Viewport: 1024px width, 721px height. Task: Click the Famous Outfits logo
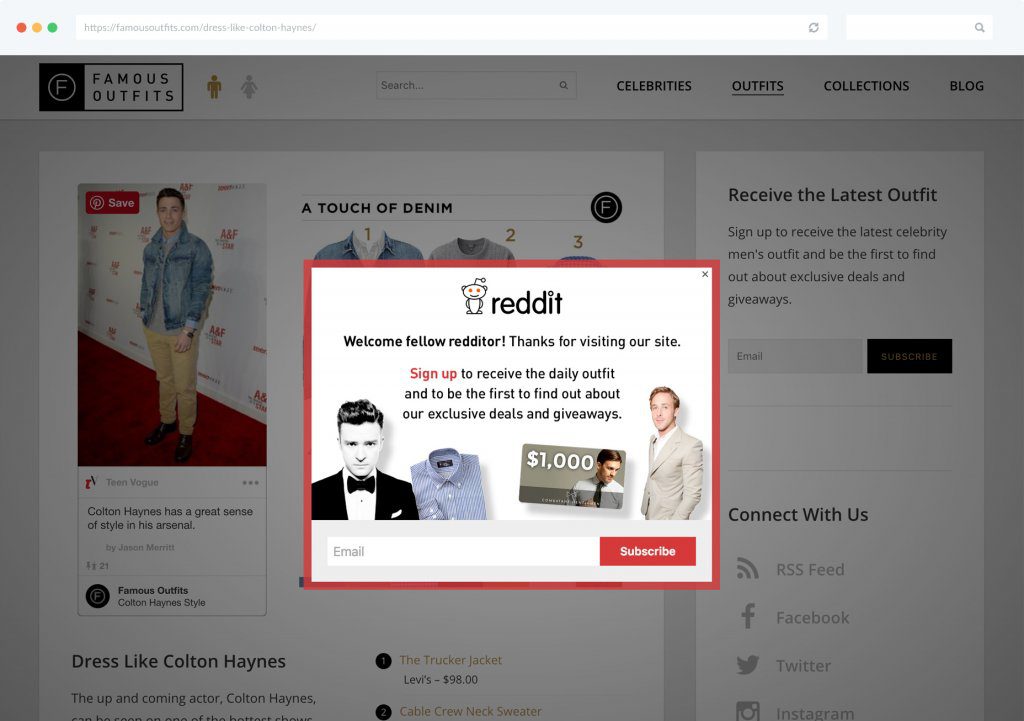point(110,87)
